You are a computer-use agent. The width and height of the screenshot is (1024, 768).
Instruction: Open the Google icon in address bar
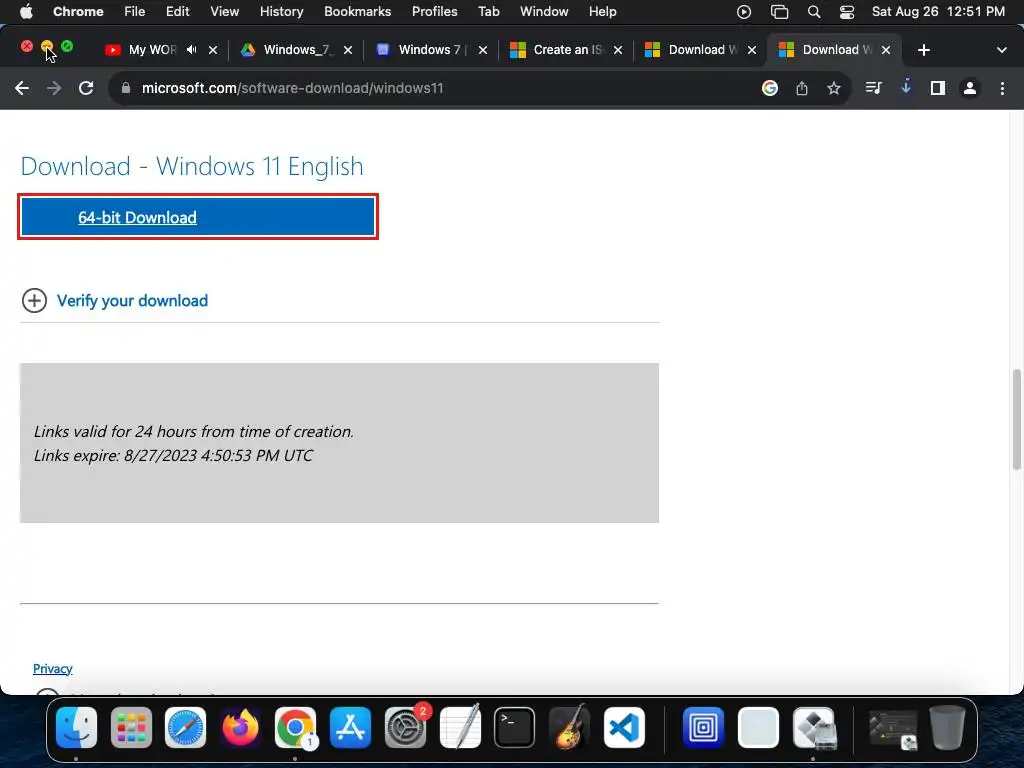click(770, 88)
